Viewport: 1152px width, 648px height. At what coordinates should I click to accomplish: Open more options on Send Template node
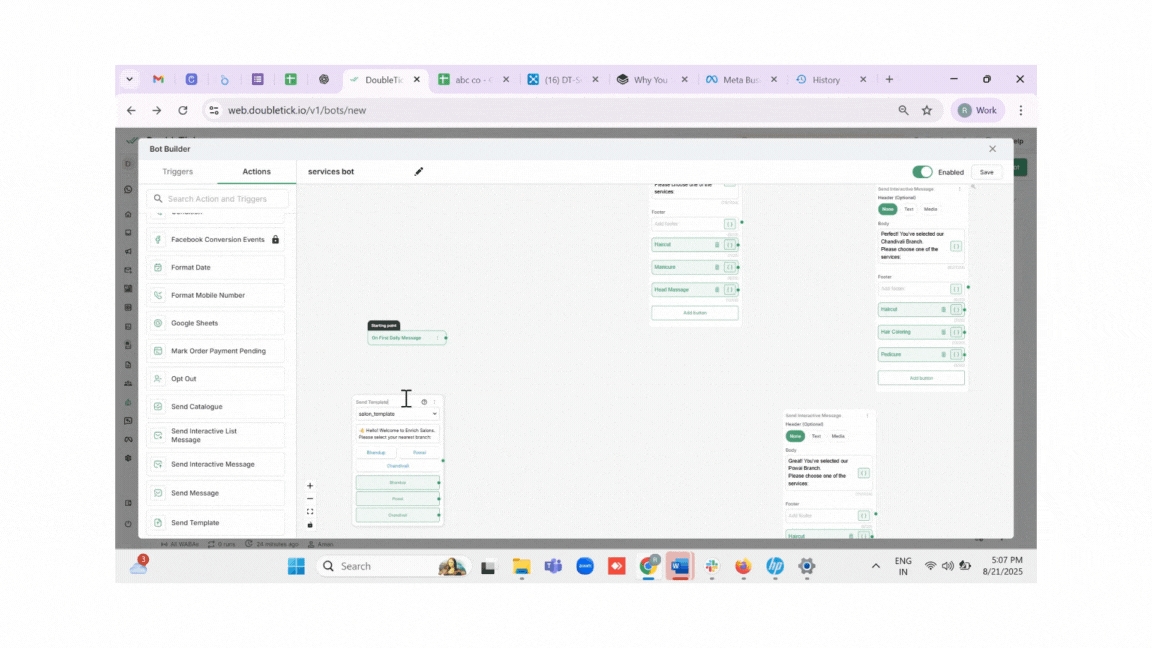[434, 402]
